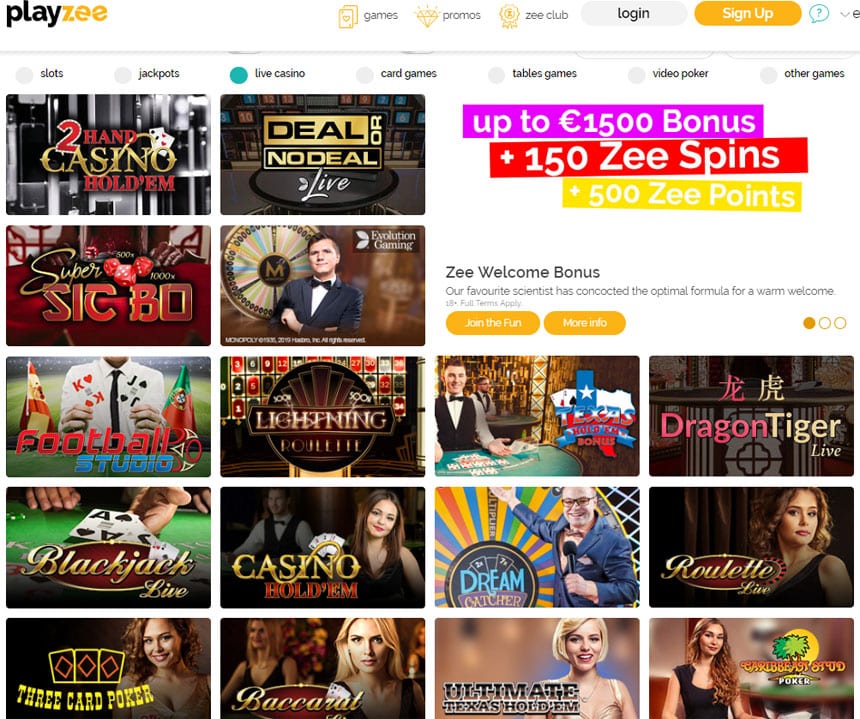The image size is (860, 719).
Task: Select the slots category radio
Action: [25, 75]
